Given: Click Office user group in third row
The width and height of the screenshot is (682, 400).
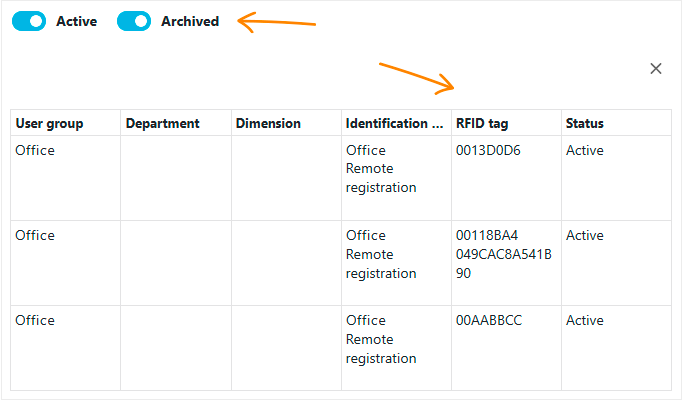Looking at the screenshot, I should [x=35, y=320].
